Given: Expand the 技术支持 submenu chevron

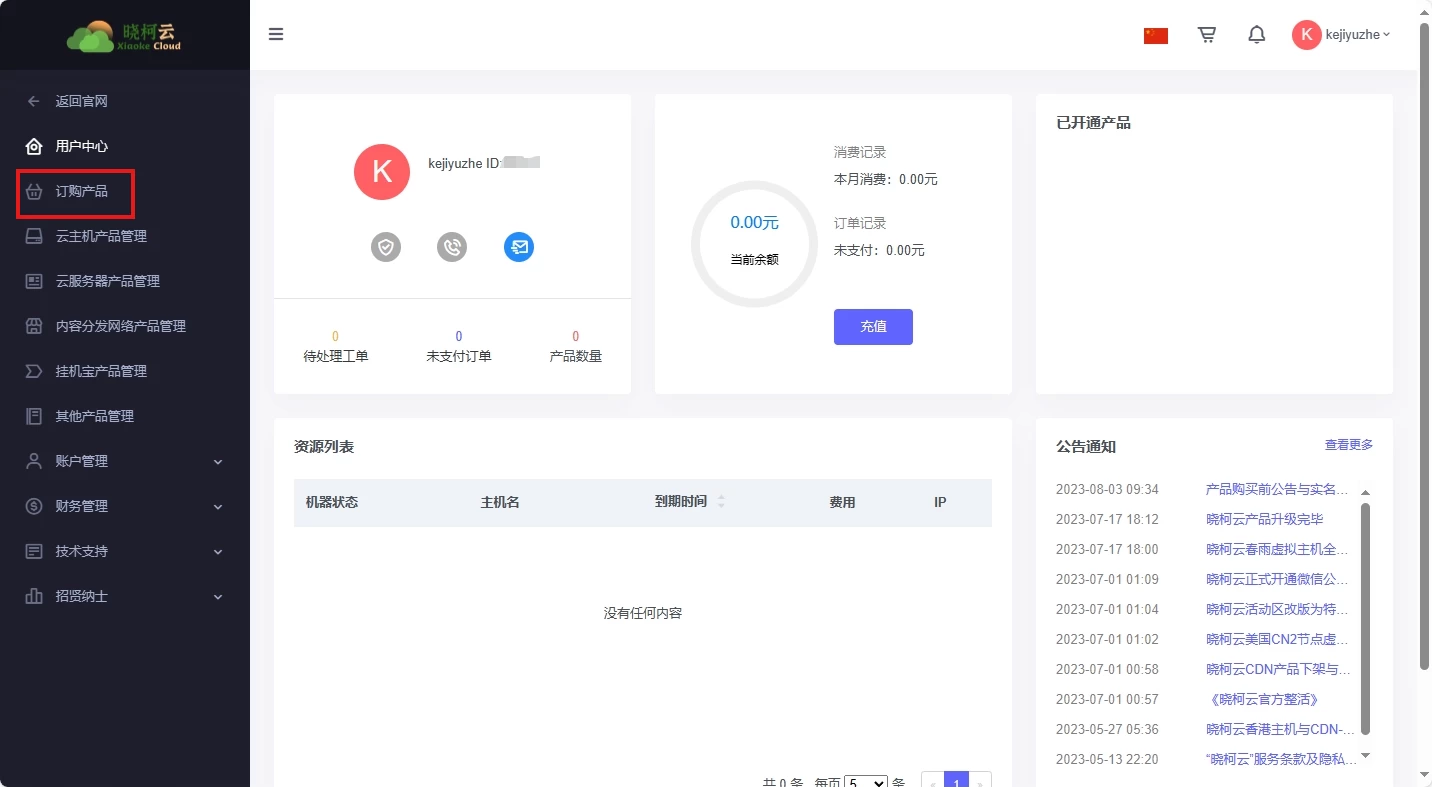Looking at the screenshot, I should tap(218, 552).
